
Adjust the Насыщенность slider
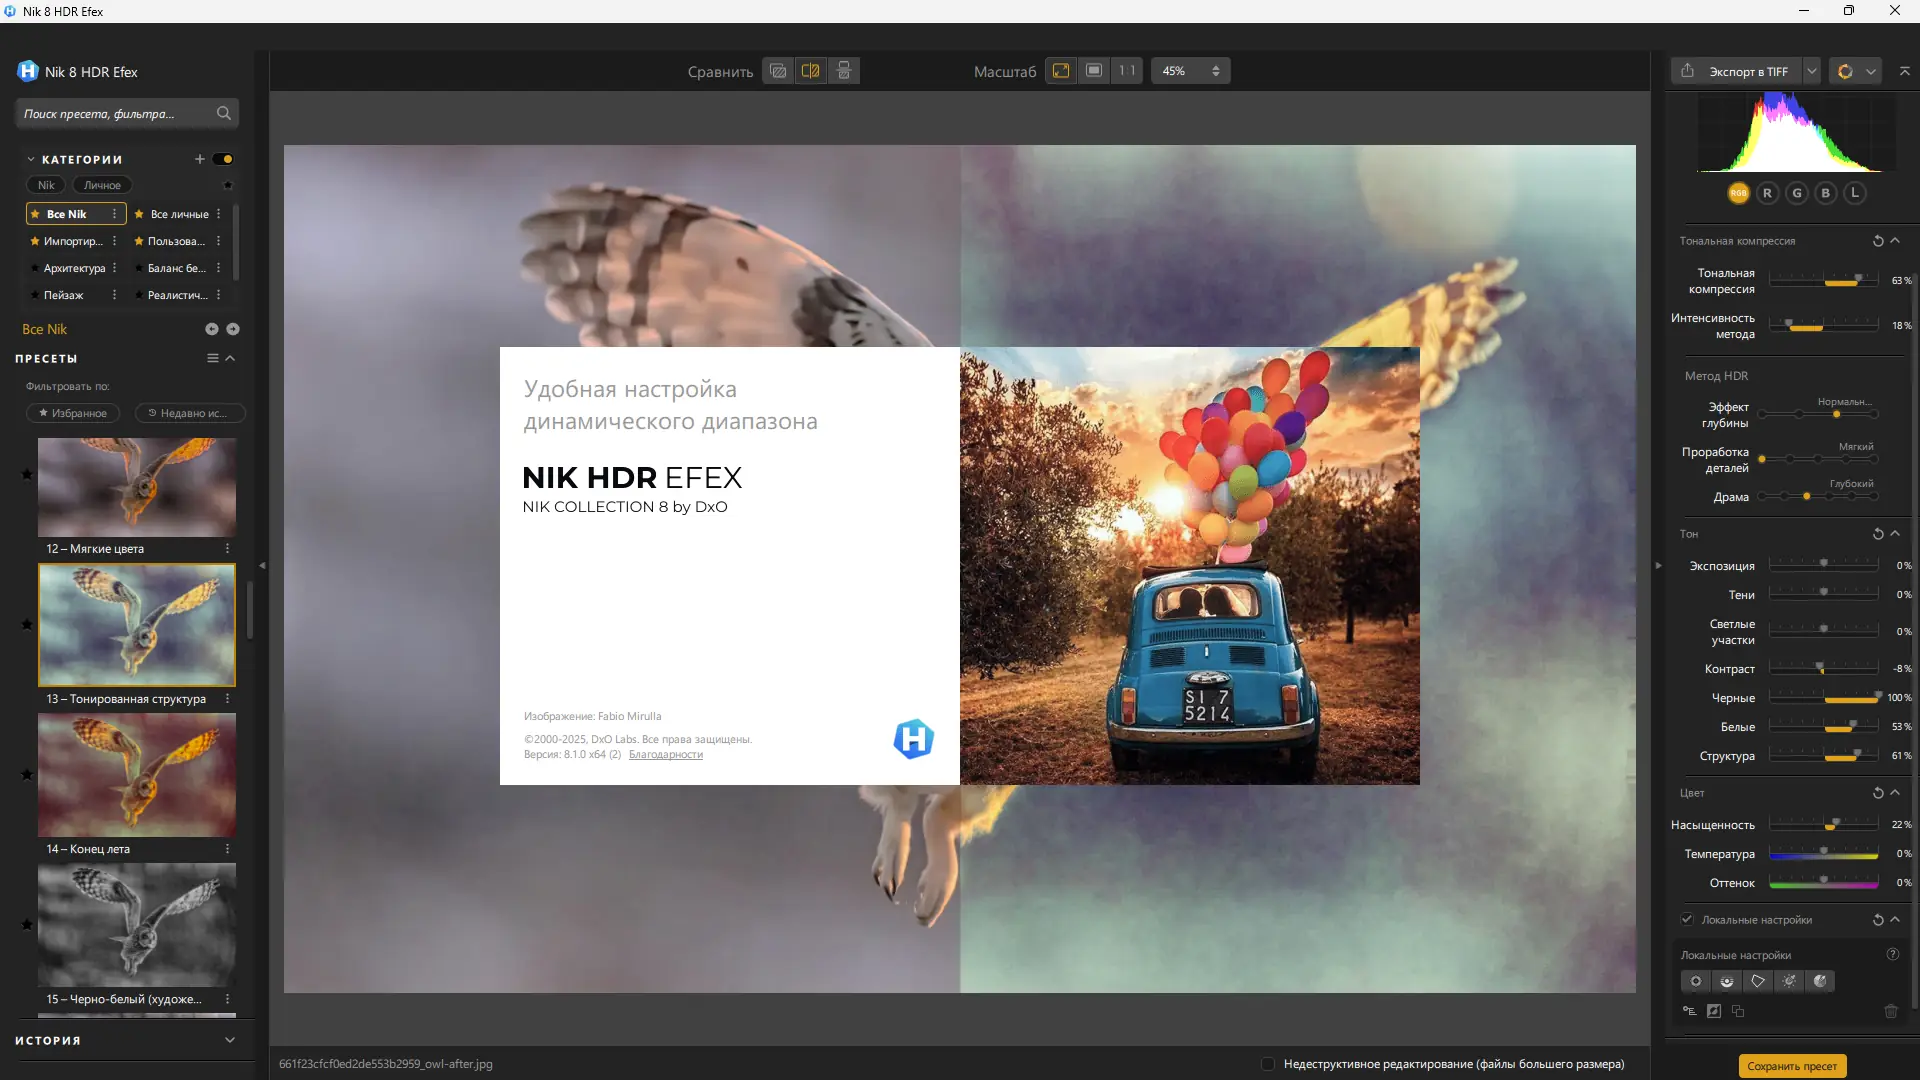(1832, 825)
